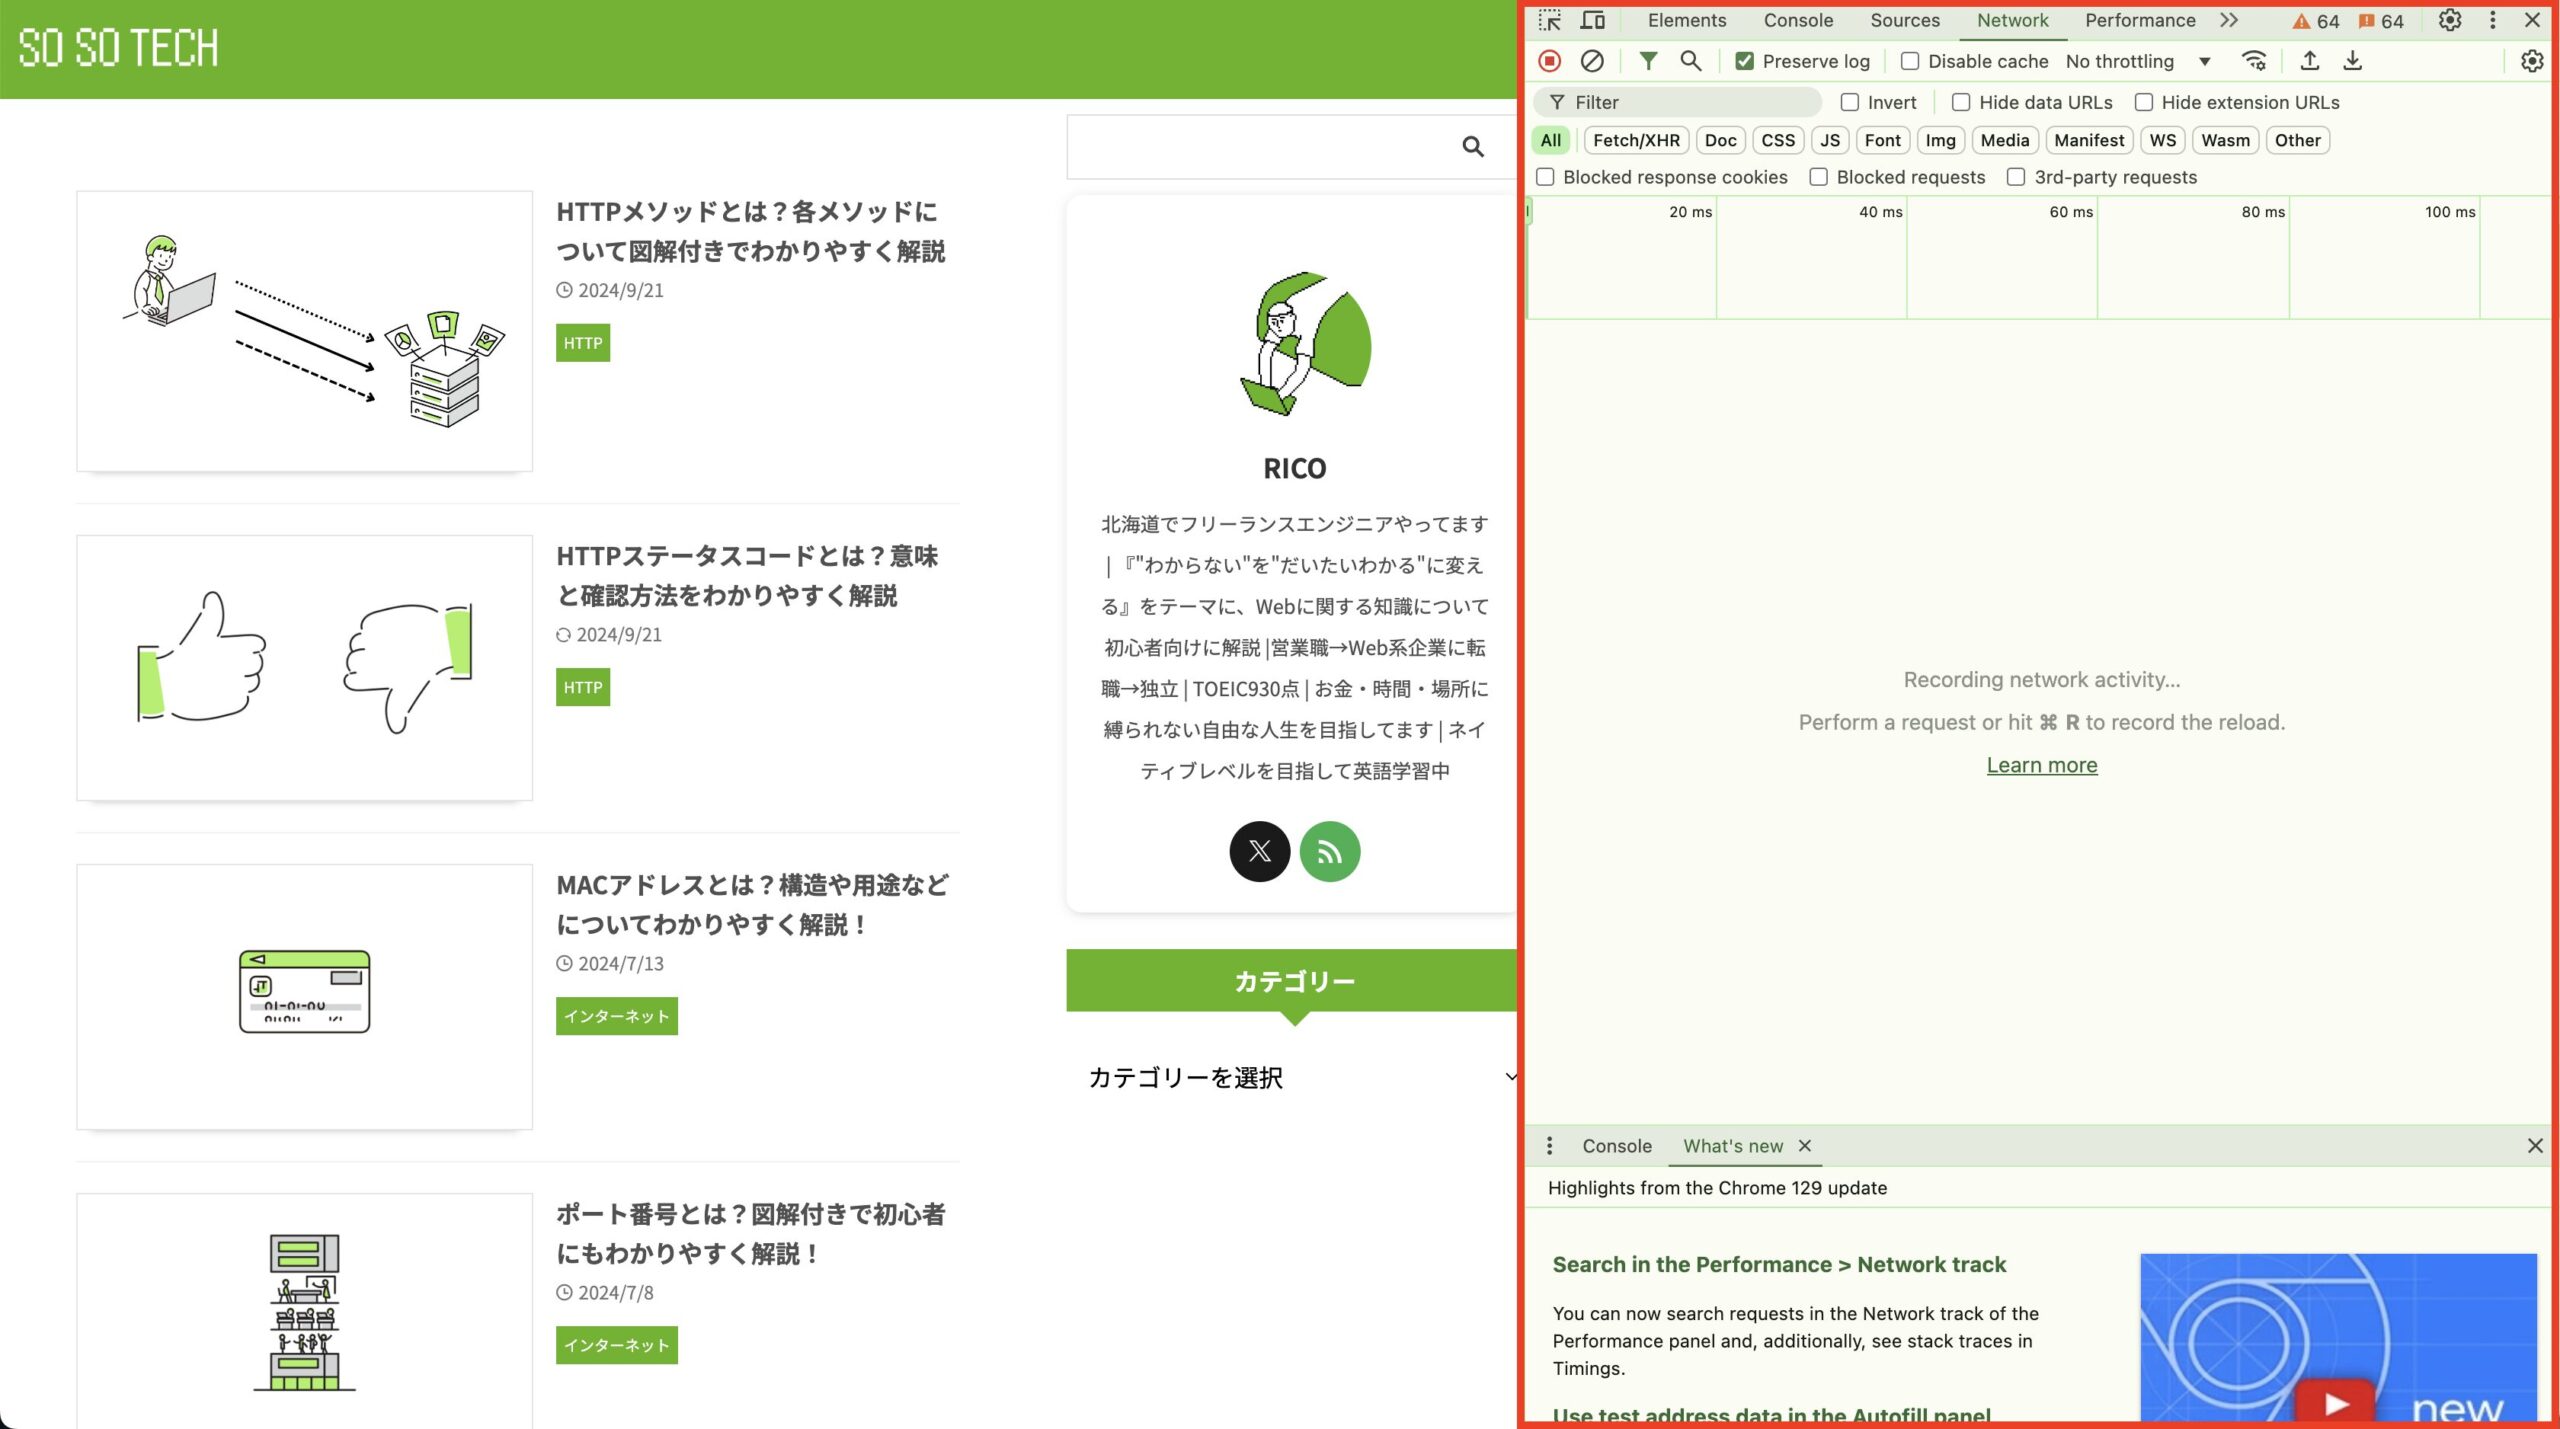Viewport: 2560px width, 1429px height.
Task: Open network conditions wifi icon
Action: click(2254, 61)
